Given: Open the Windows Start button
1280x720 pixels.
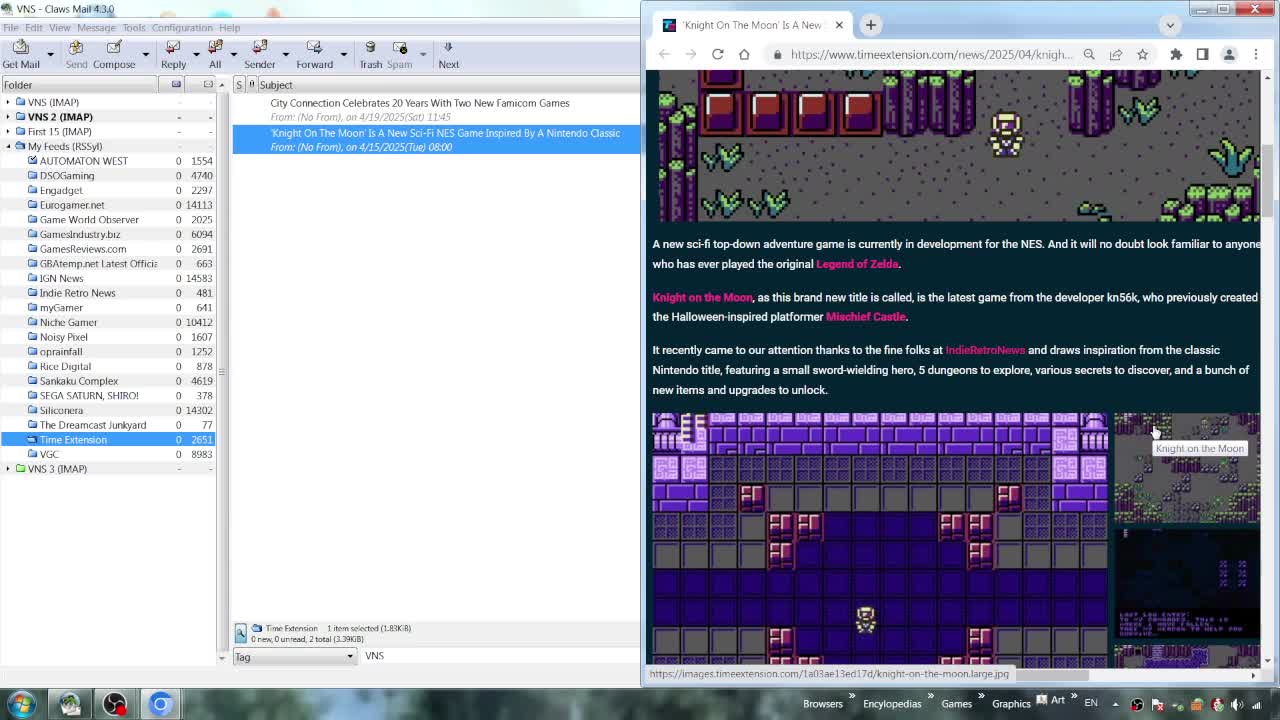Looking at the screenshot, I should tap(22, 704).
